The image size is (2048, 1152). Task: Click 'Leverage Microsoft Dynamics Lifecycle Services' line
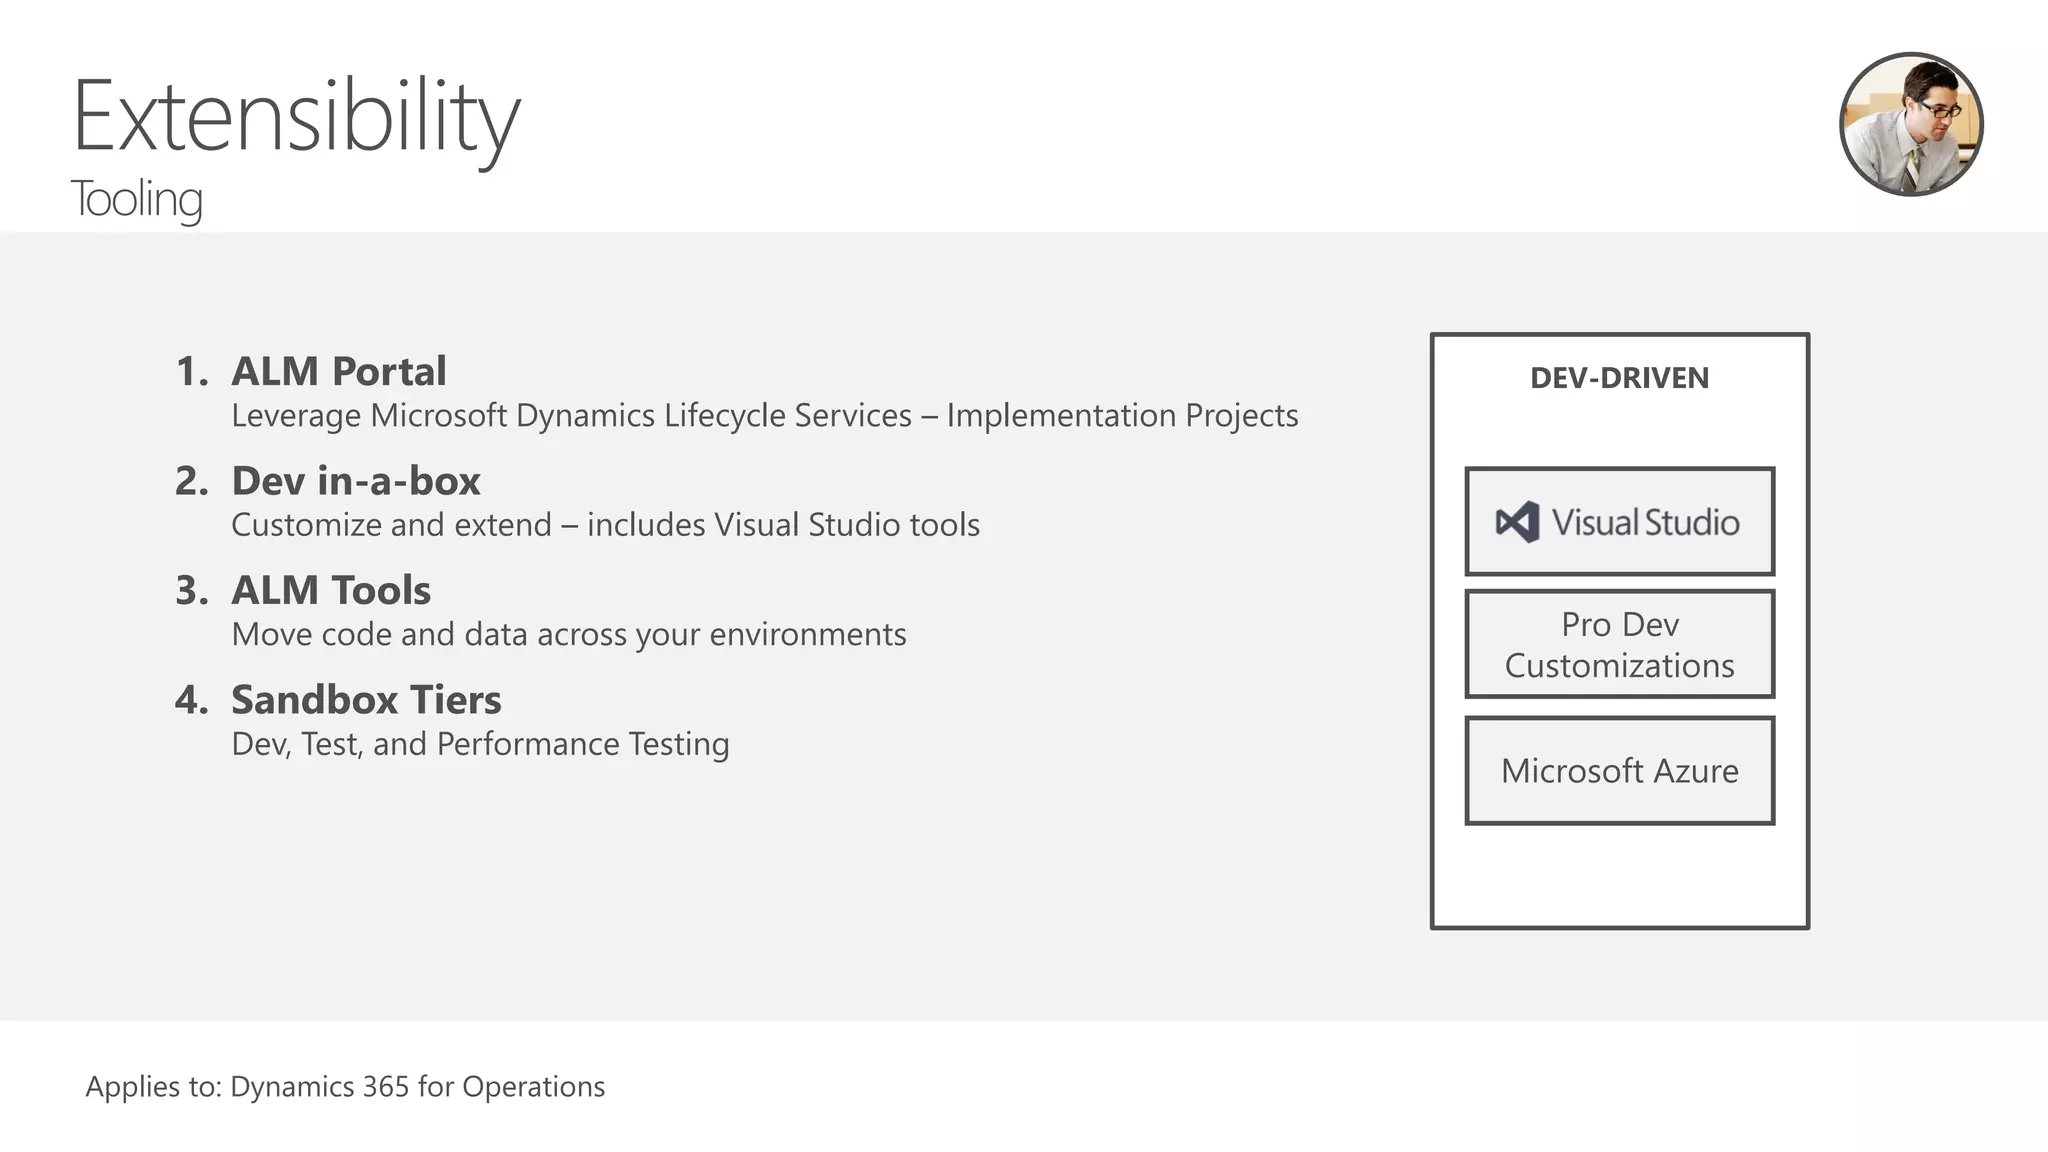[765, 415]
